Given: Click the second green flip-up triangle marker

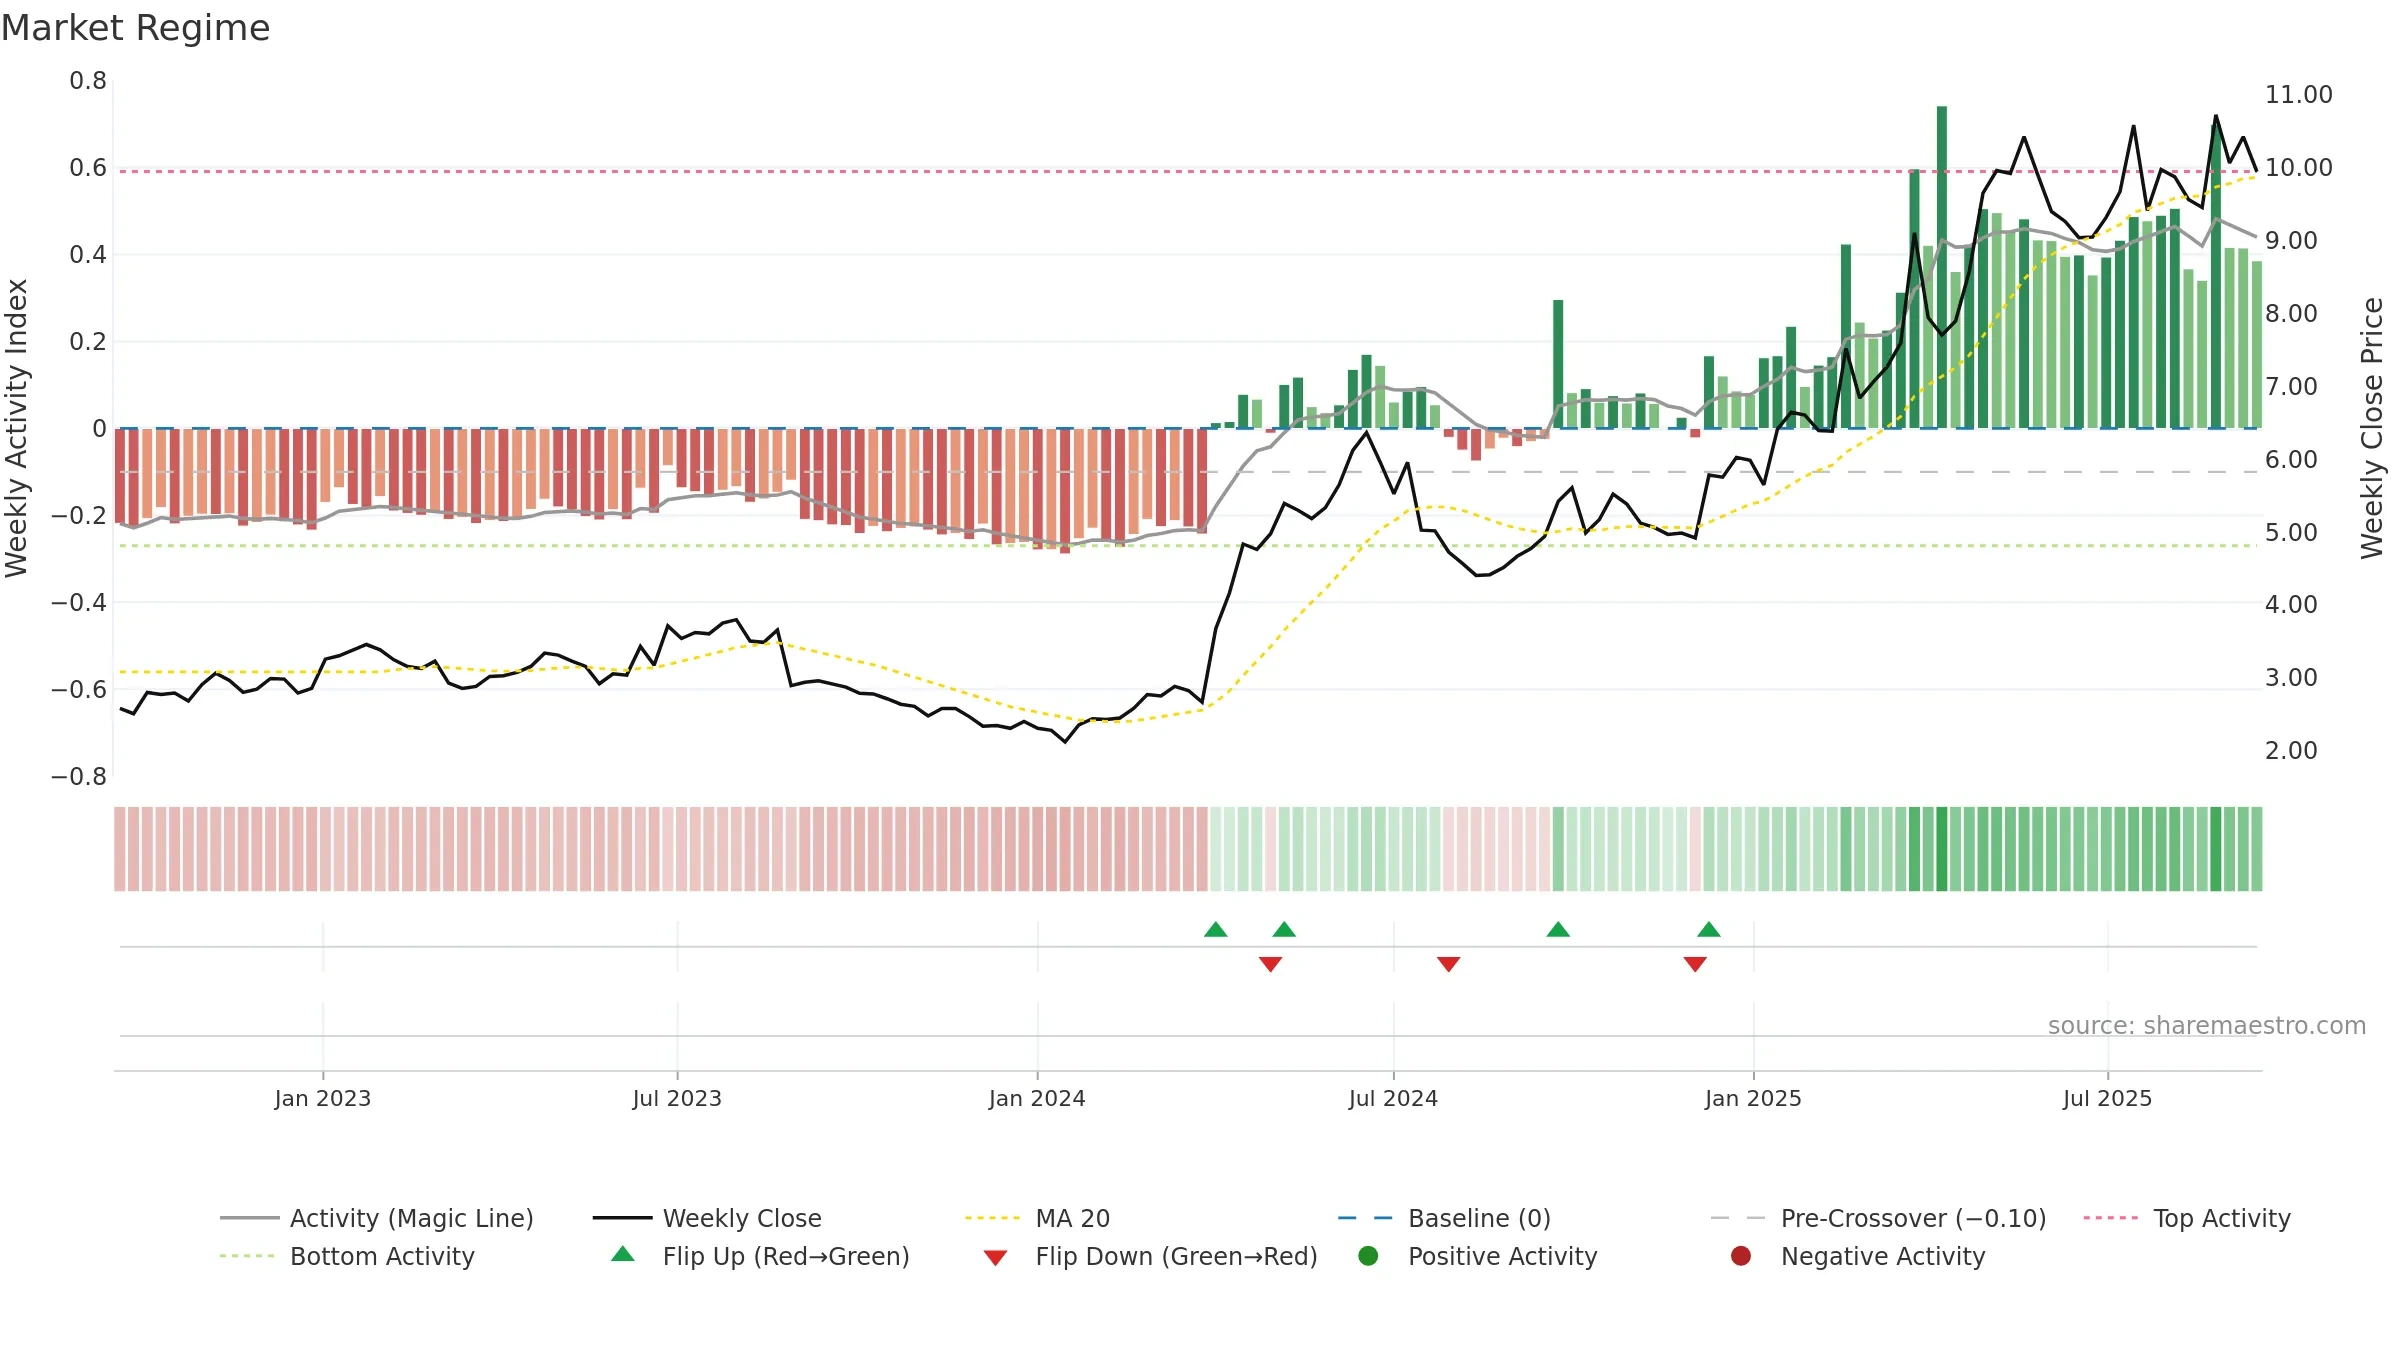Looking at the screenshot, I should [1284, 930].
